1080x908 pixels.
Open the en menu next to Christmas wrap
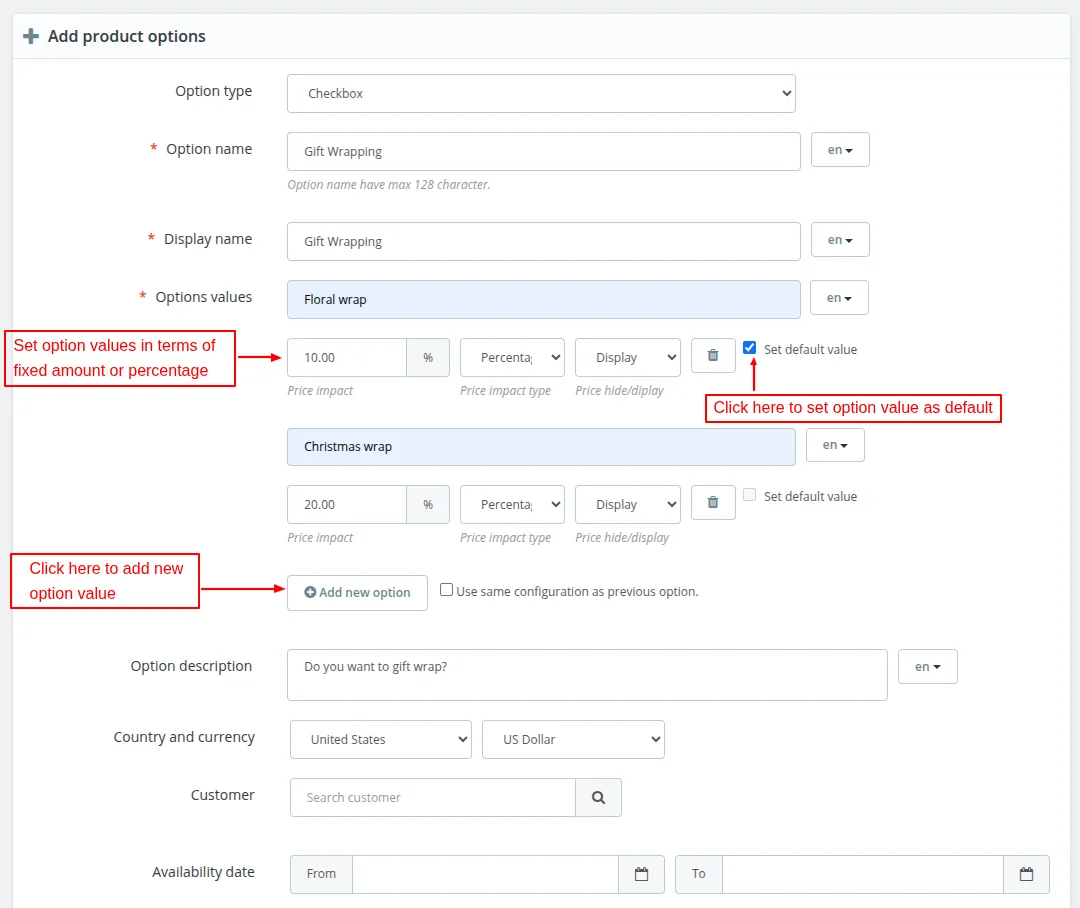[835, 444]
